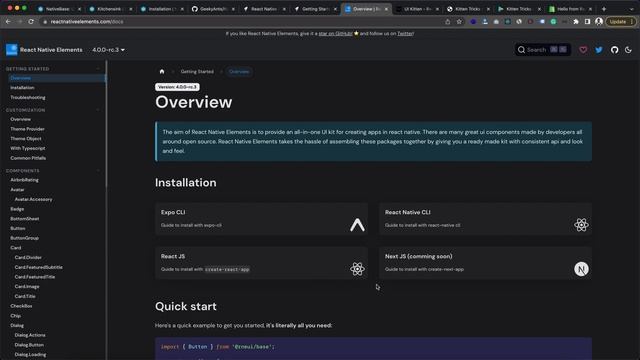Click the Version: 4.0.0-rc.3 badge
This screenshot has width=640, height=360.
(x=177, y=87)
